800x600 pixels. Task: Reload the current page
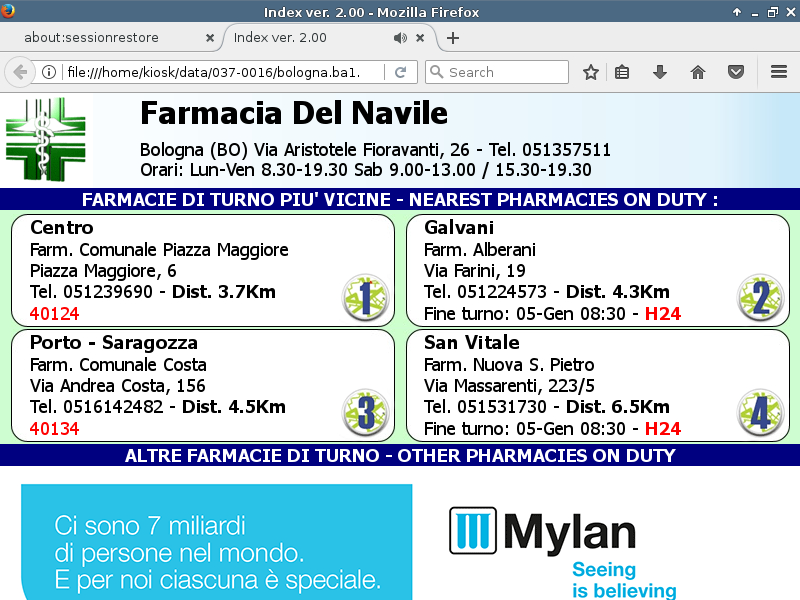[x=400, y=72]
